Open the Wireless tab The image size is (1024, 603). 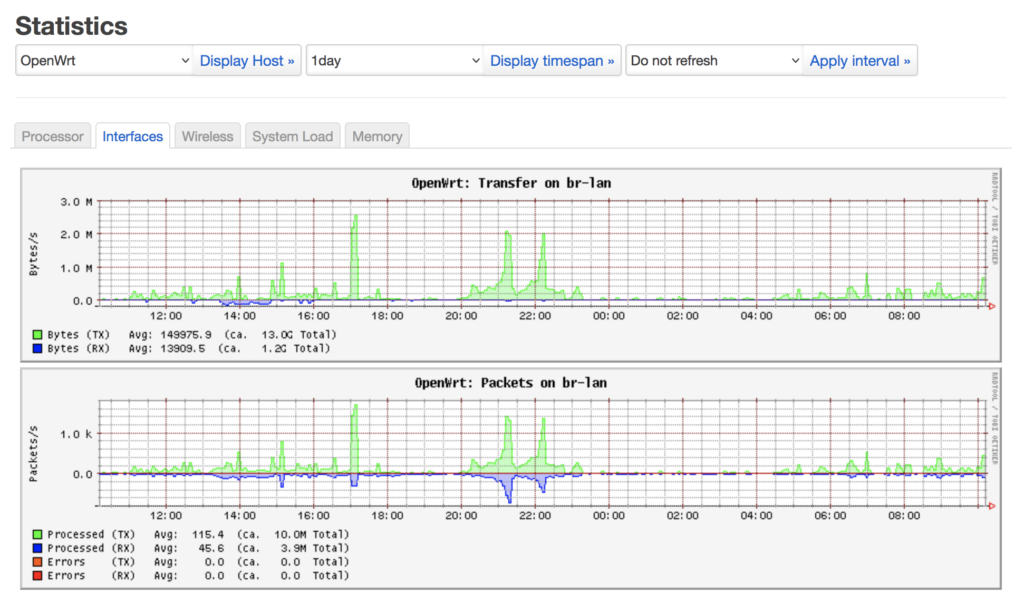[x=207, y=136]
